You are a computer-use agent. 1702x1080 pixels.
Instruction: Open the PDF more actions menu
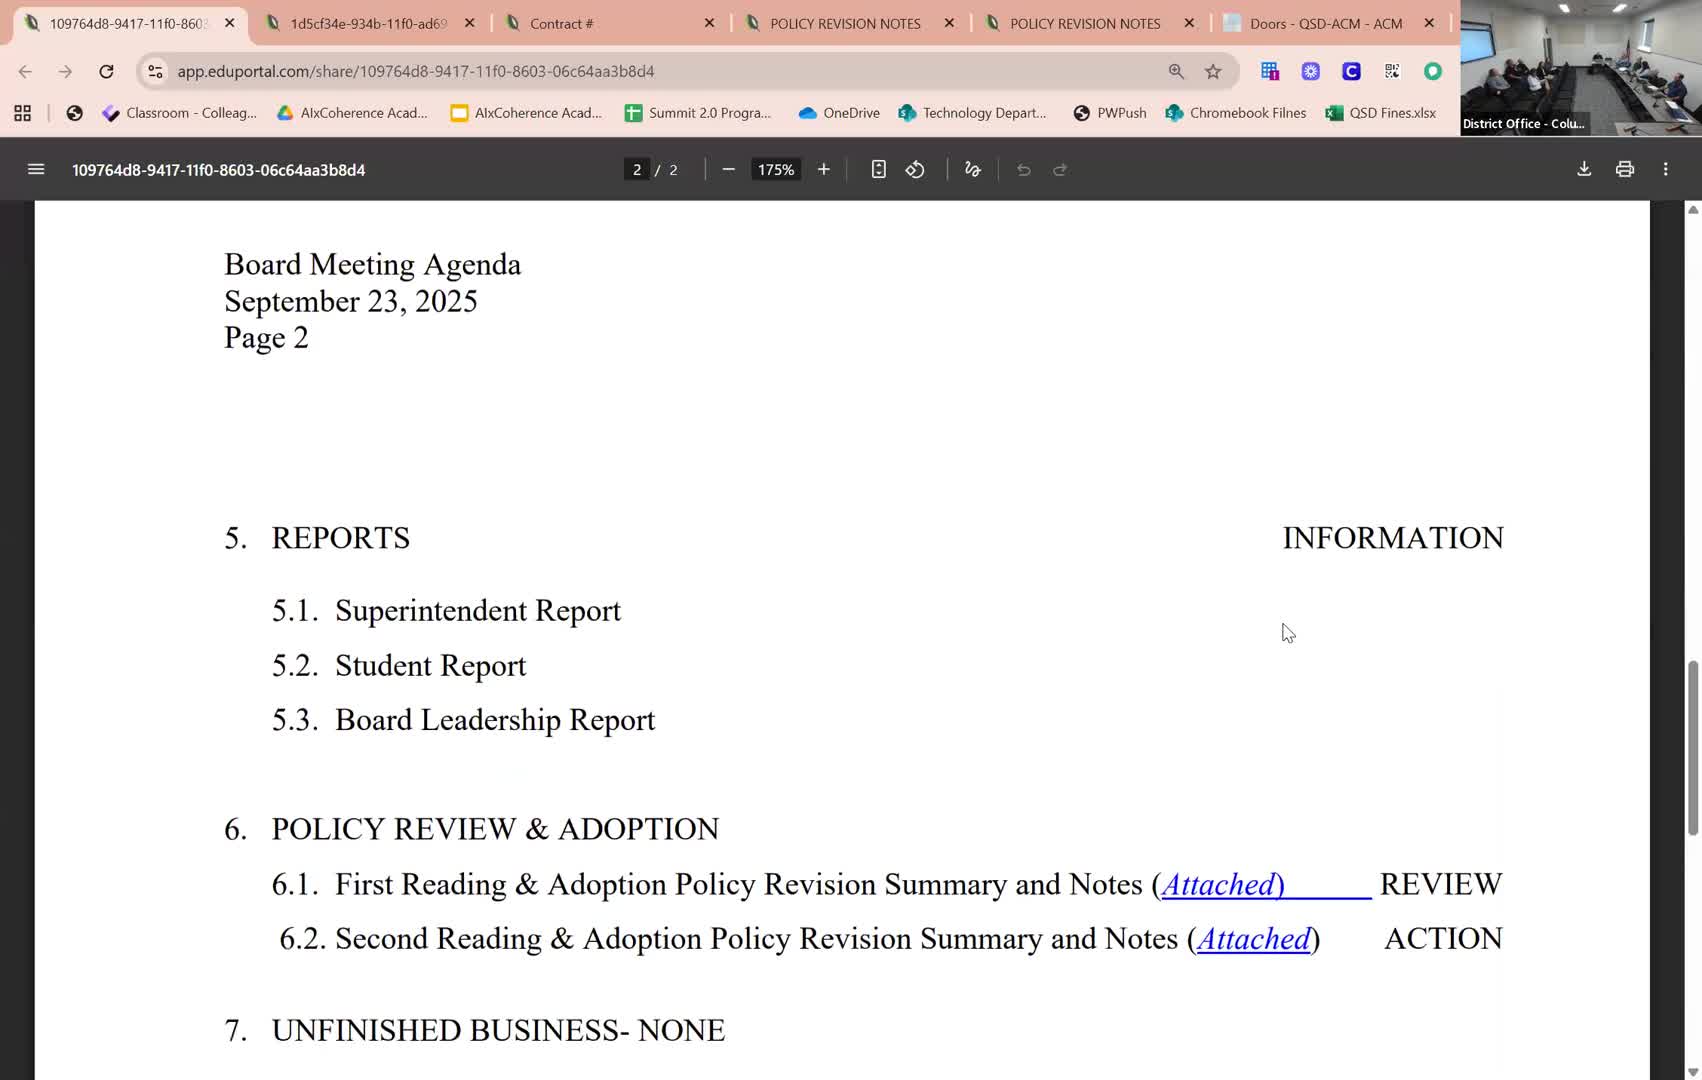coord(1665,170)
